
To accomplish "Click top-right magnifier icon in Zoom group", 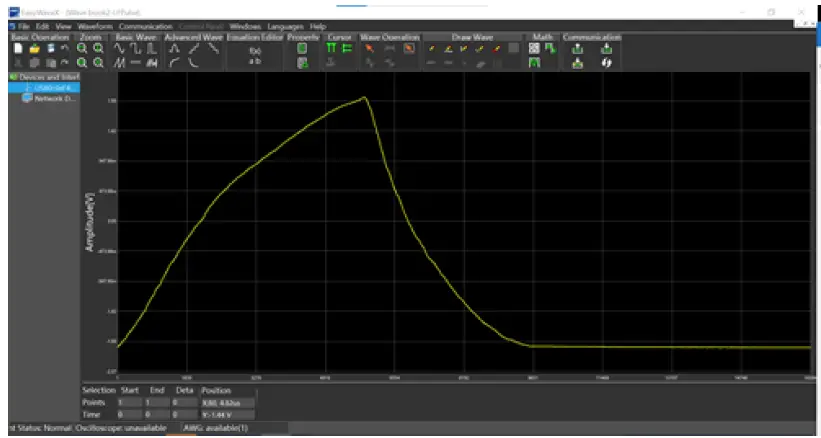I will (98, 49).
